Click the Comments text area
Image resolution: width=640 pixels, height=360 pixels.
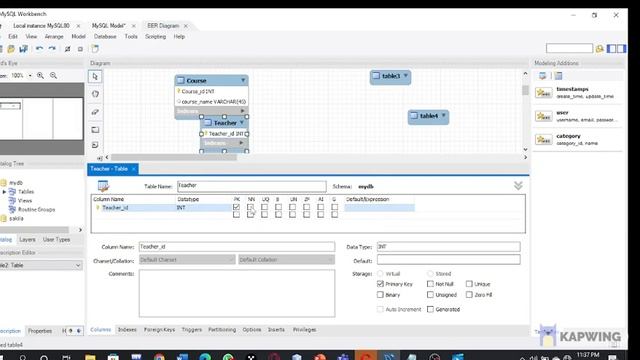[x=237, y=293]
